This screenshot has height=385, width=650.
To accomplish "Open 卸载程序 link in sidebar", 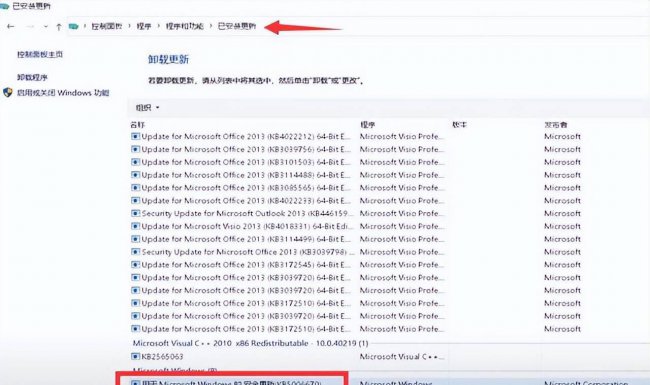I will coord(32,77).
